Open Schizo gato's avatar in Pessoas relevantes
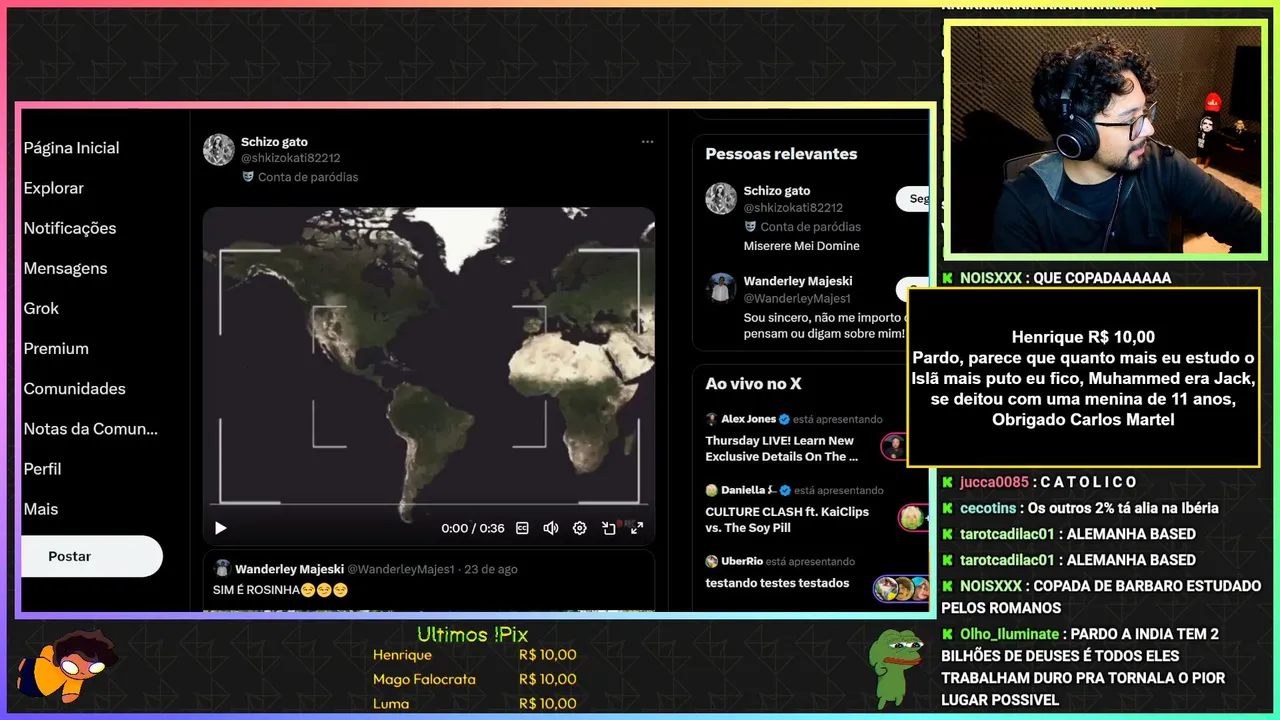Image resolution: width=1280 pixels, height=720 pixels. tap(721, 198)
